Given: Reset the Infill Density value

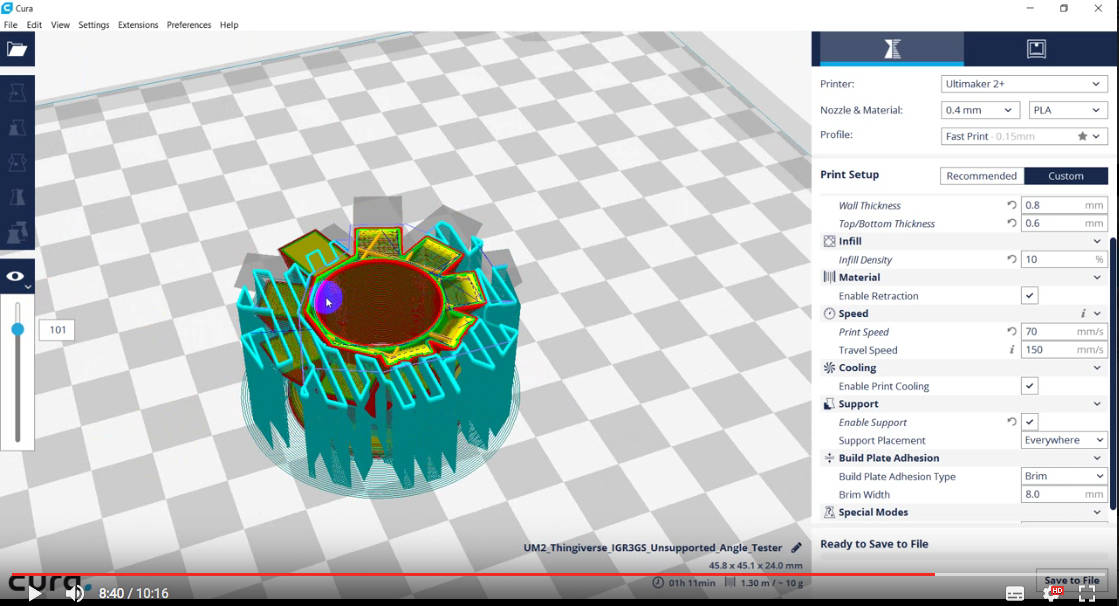Looking at the screenshot, I should tap(1011, 259).
